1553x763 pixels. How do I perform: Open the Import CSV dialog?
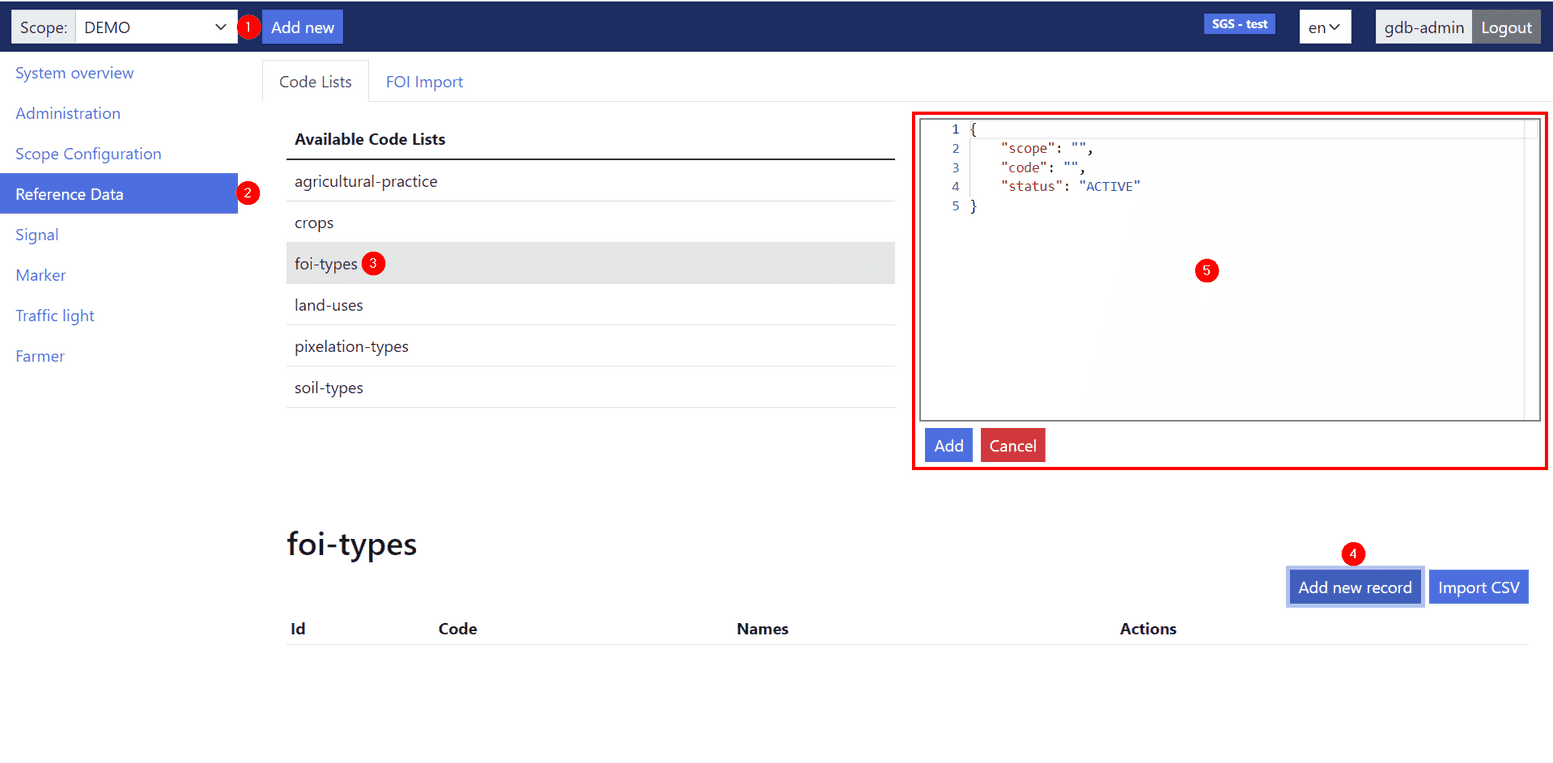(1478, 587)
